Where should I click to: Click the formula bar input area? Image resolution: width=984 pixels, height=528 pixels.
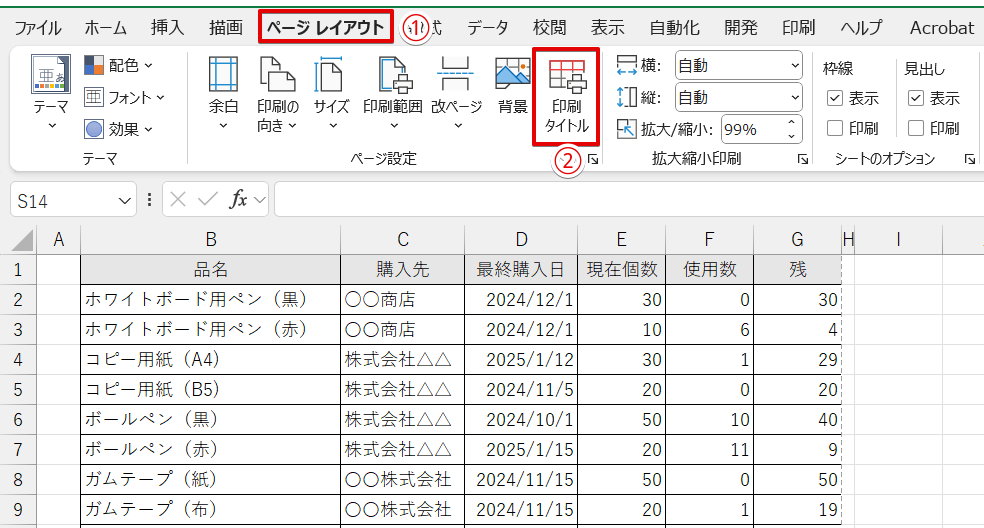[x=629, y=200]
